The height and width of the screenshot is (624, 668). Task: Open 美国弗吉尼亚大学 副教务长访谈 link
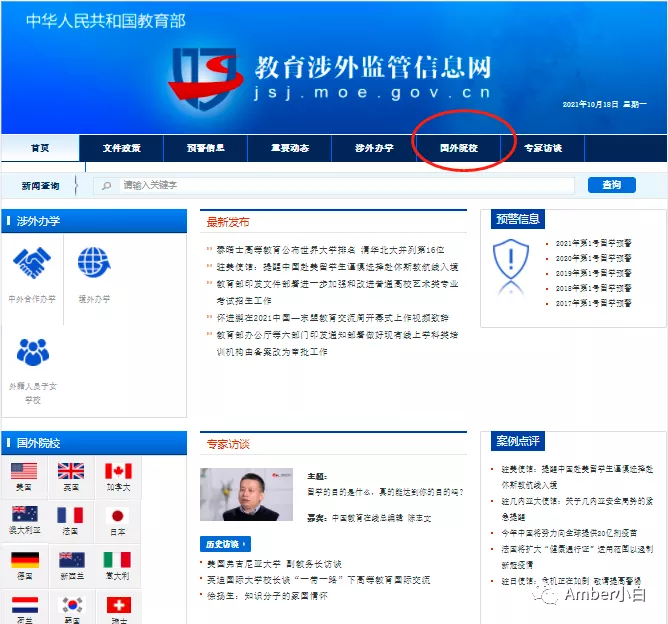click(x=274, y=564)
